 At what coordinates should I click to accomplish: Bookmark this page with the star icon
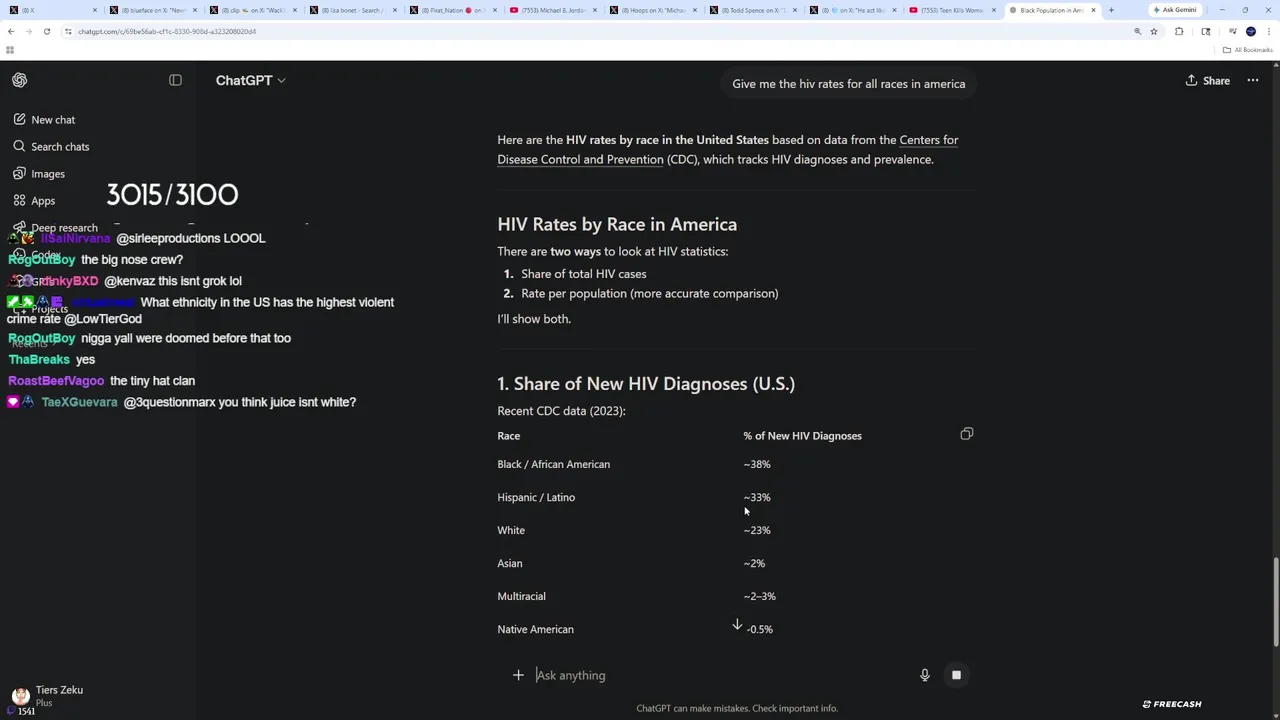click(x=1153, y=31)
